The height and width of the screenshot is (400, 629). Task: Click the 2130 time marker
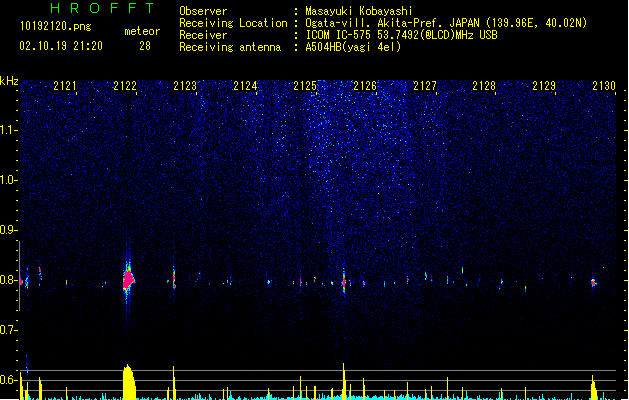pos(604,86)
